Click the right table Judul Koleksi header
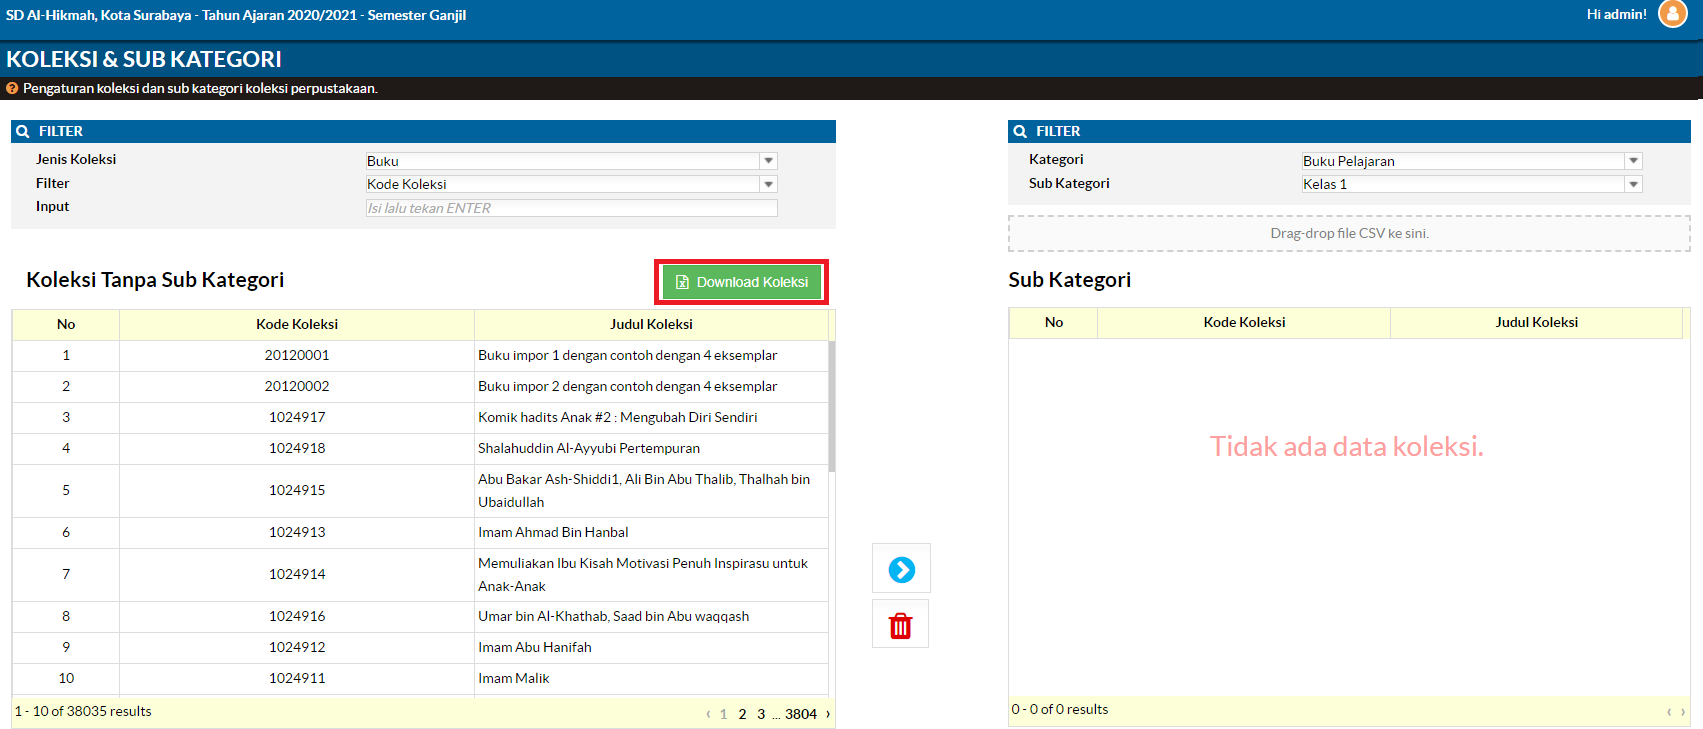Screen dimensions: 1703x729 (x=1536, y=322)
